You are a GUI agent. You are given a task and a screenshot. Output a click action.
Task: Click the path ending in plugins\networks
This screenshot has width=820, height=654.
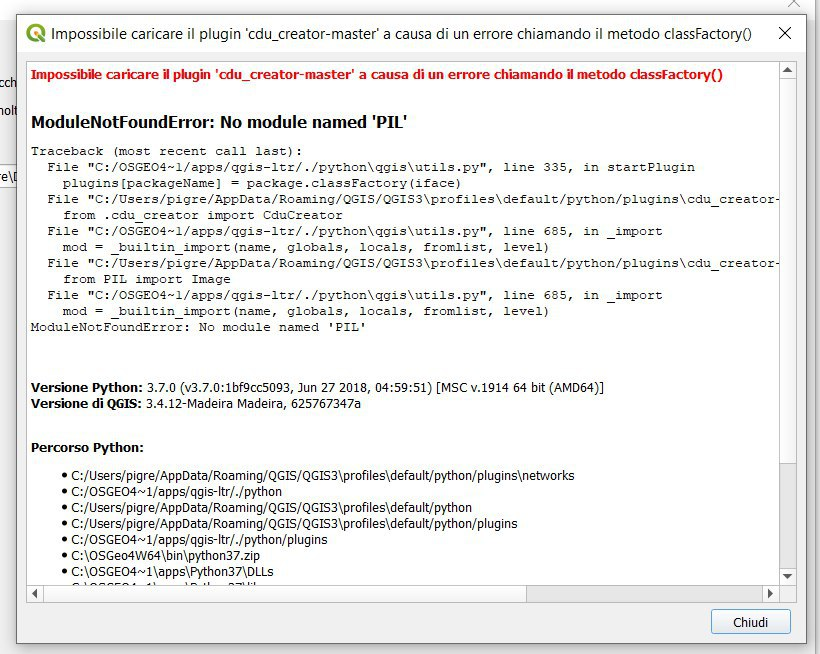click(x=323, y=476)
